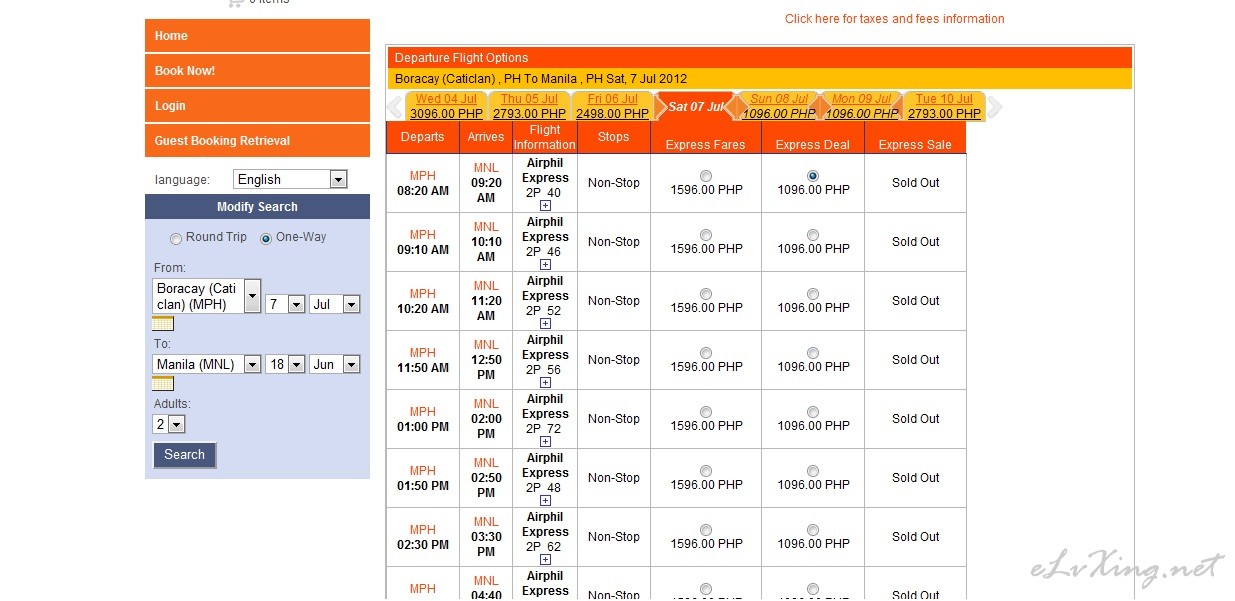Select Express Deal for the 01:00 PM flight
This screenshot has height=601, width=1235.
click(x=813, y=412)
